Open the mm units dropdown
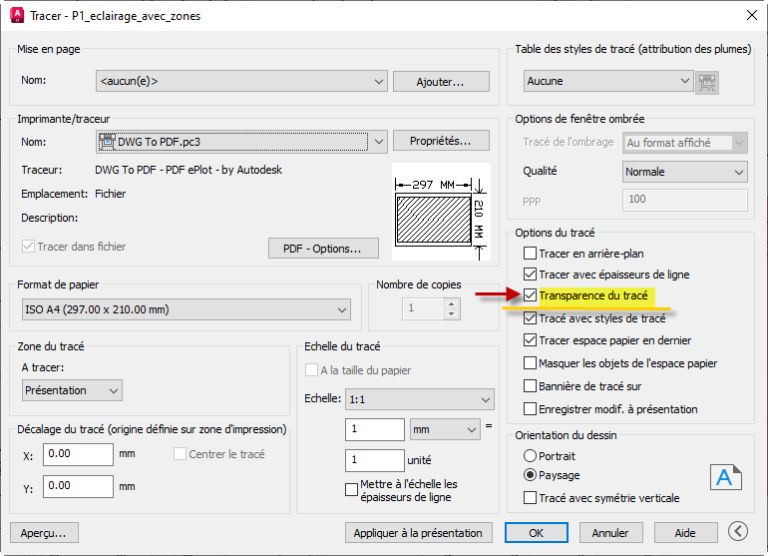This screenshot has height=556, width=768. pyautogui.click(x=445, y=430)
